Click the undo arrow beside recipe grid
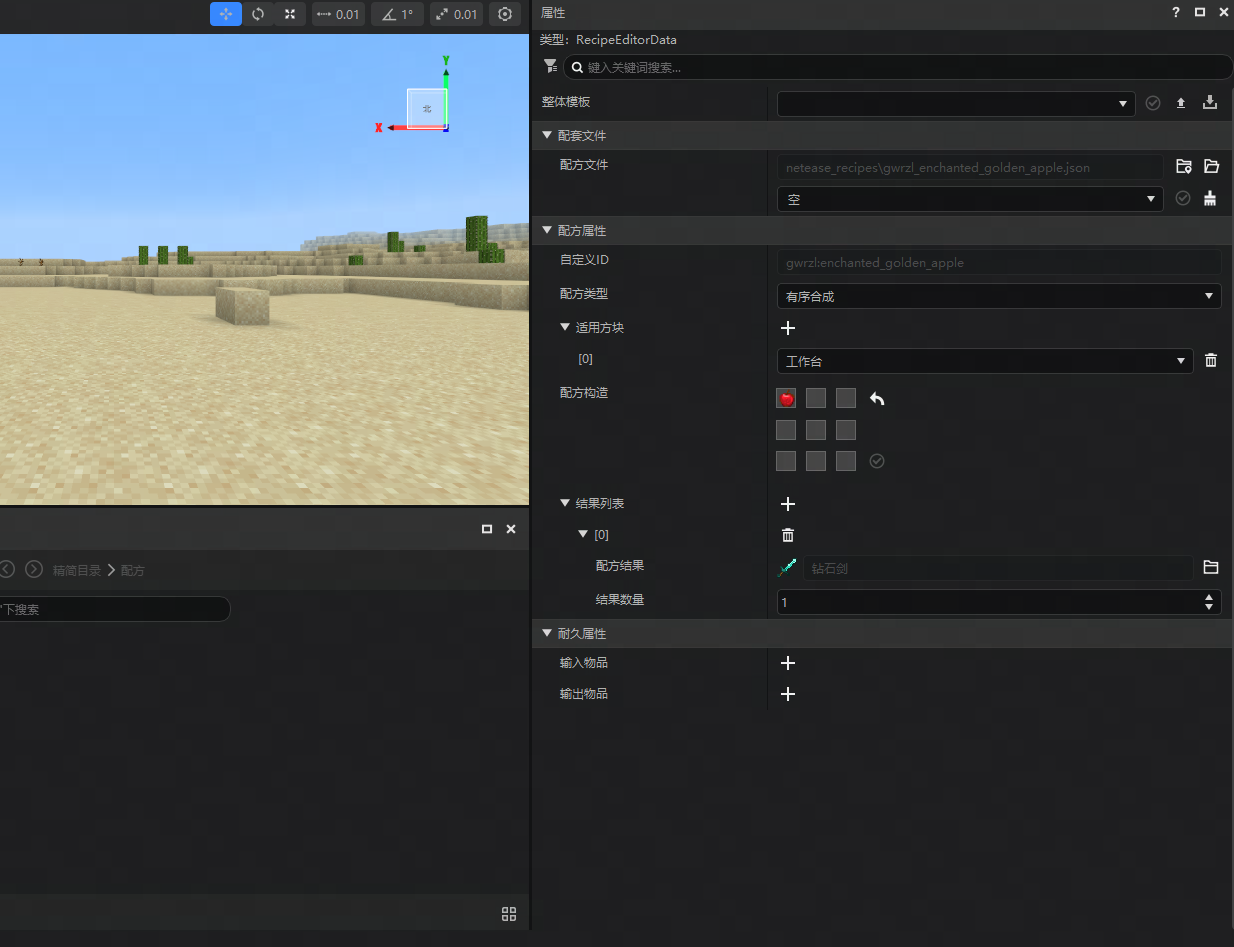The image size is (1234, 947). tap(877, 399)
